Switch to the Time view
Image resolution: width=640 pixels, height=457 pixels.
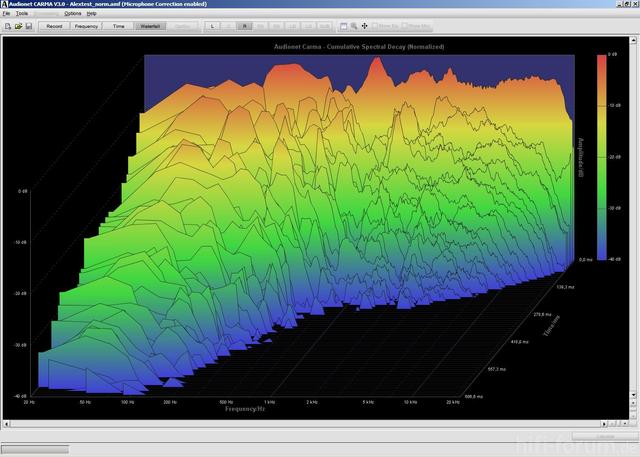[119, 25]
